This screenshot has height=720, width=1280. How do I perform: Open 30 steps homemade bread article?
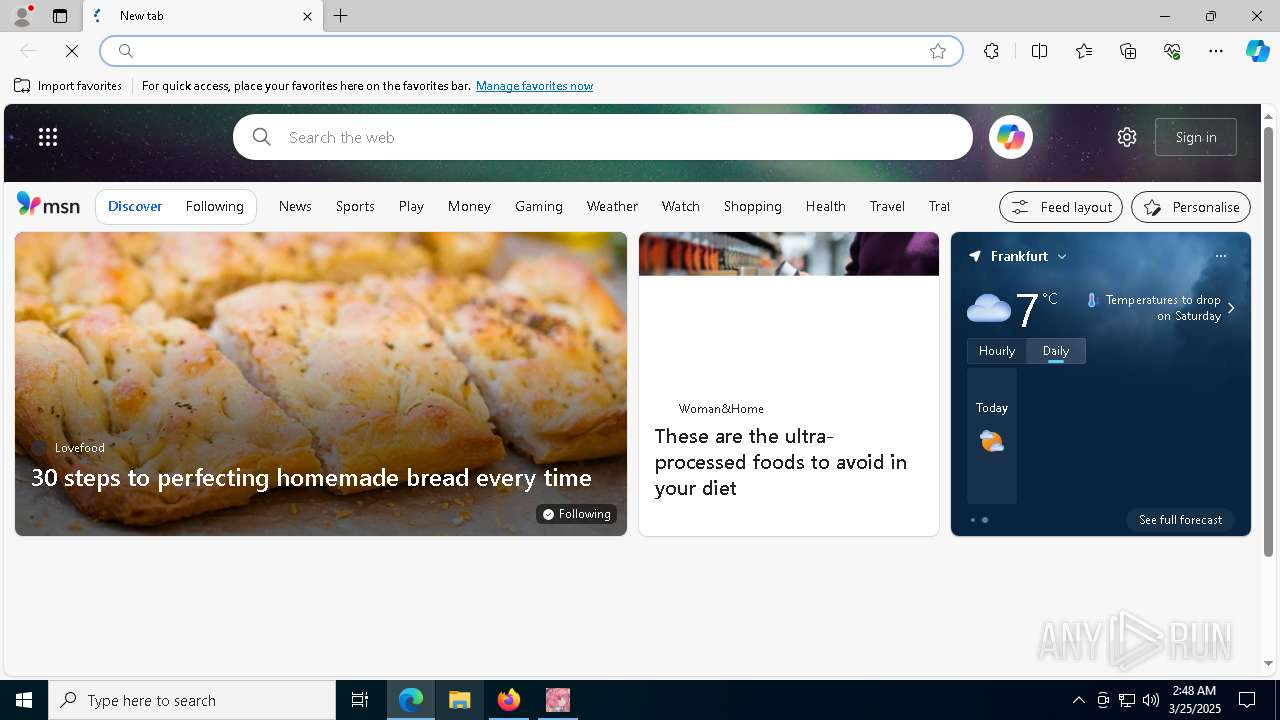(311, 477)
